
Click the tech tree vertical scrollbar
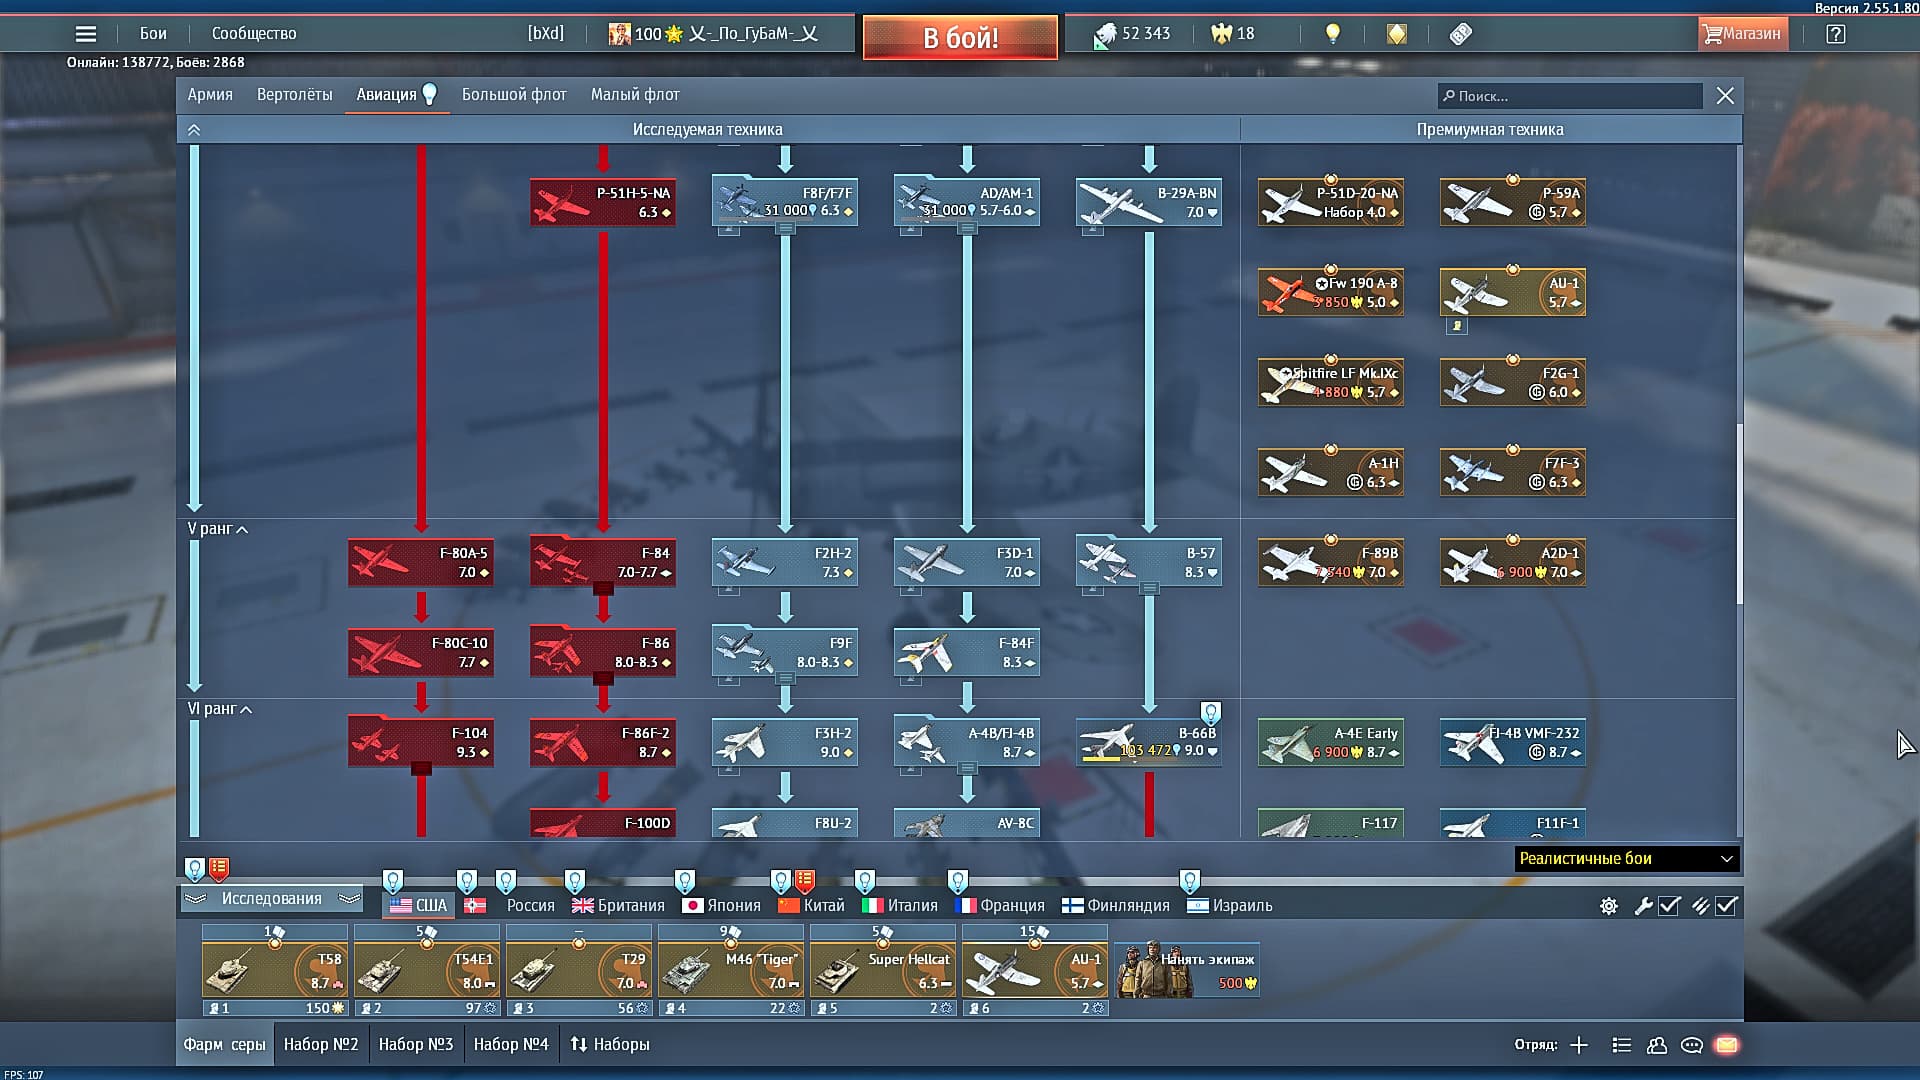[1739, 512]
